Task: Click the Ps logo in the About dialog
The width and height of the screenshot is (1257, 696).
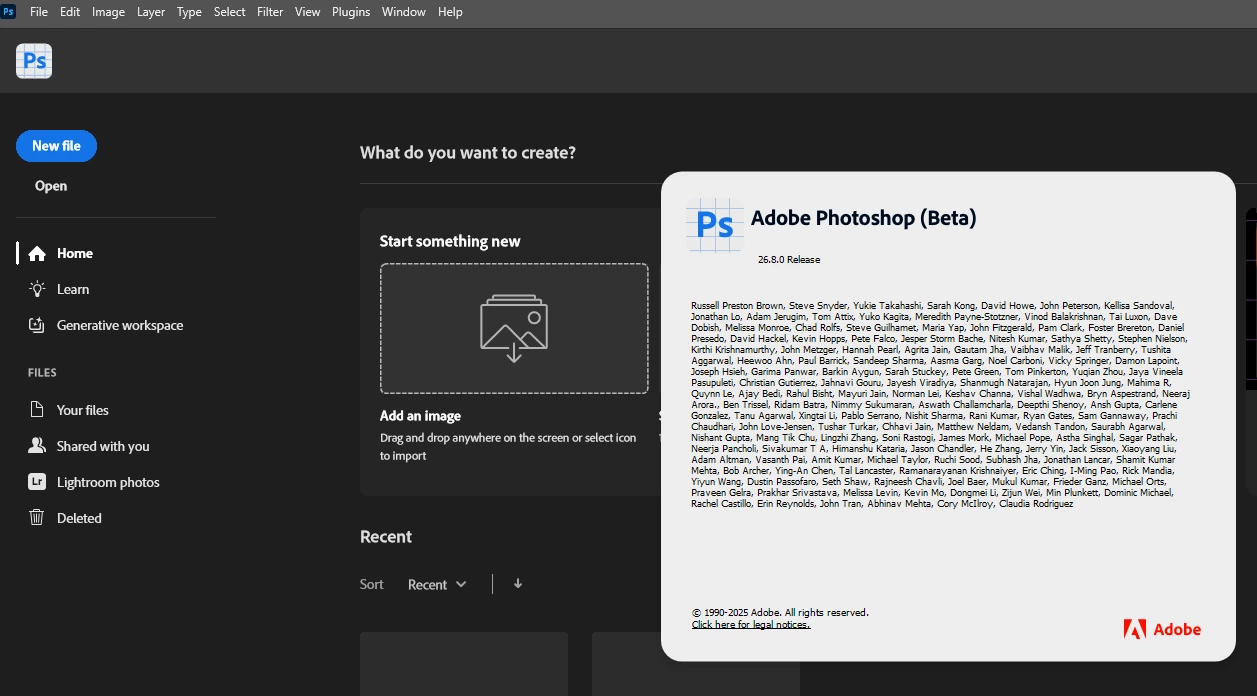Action: 715,224
